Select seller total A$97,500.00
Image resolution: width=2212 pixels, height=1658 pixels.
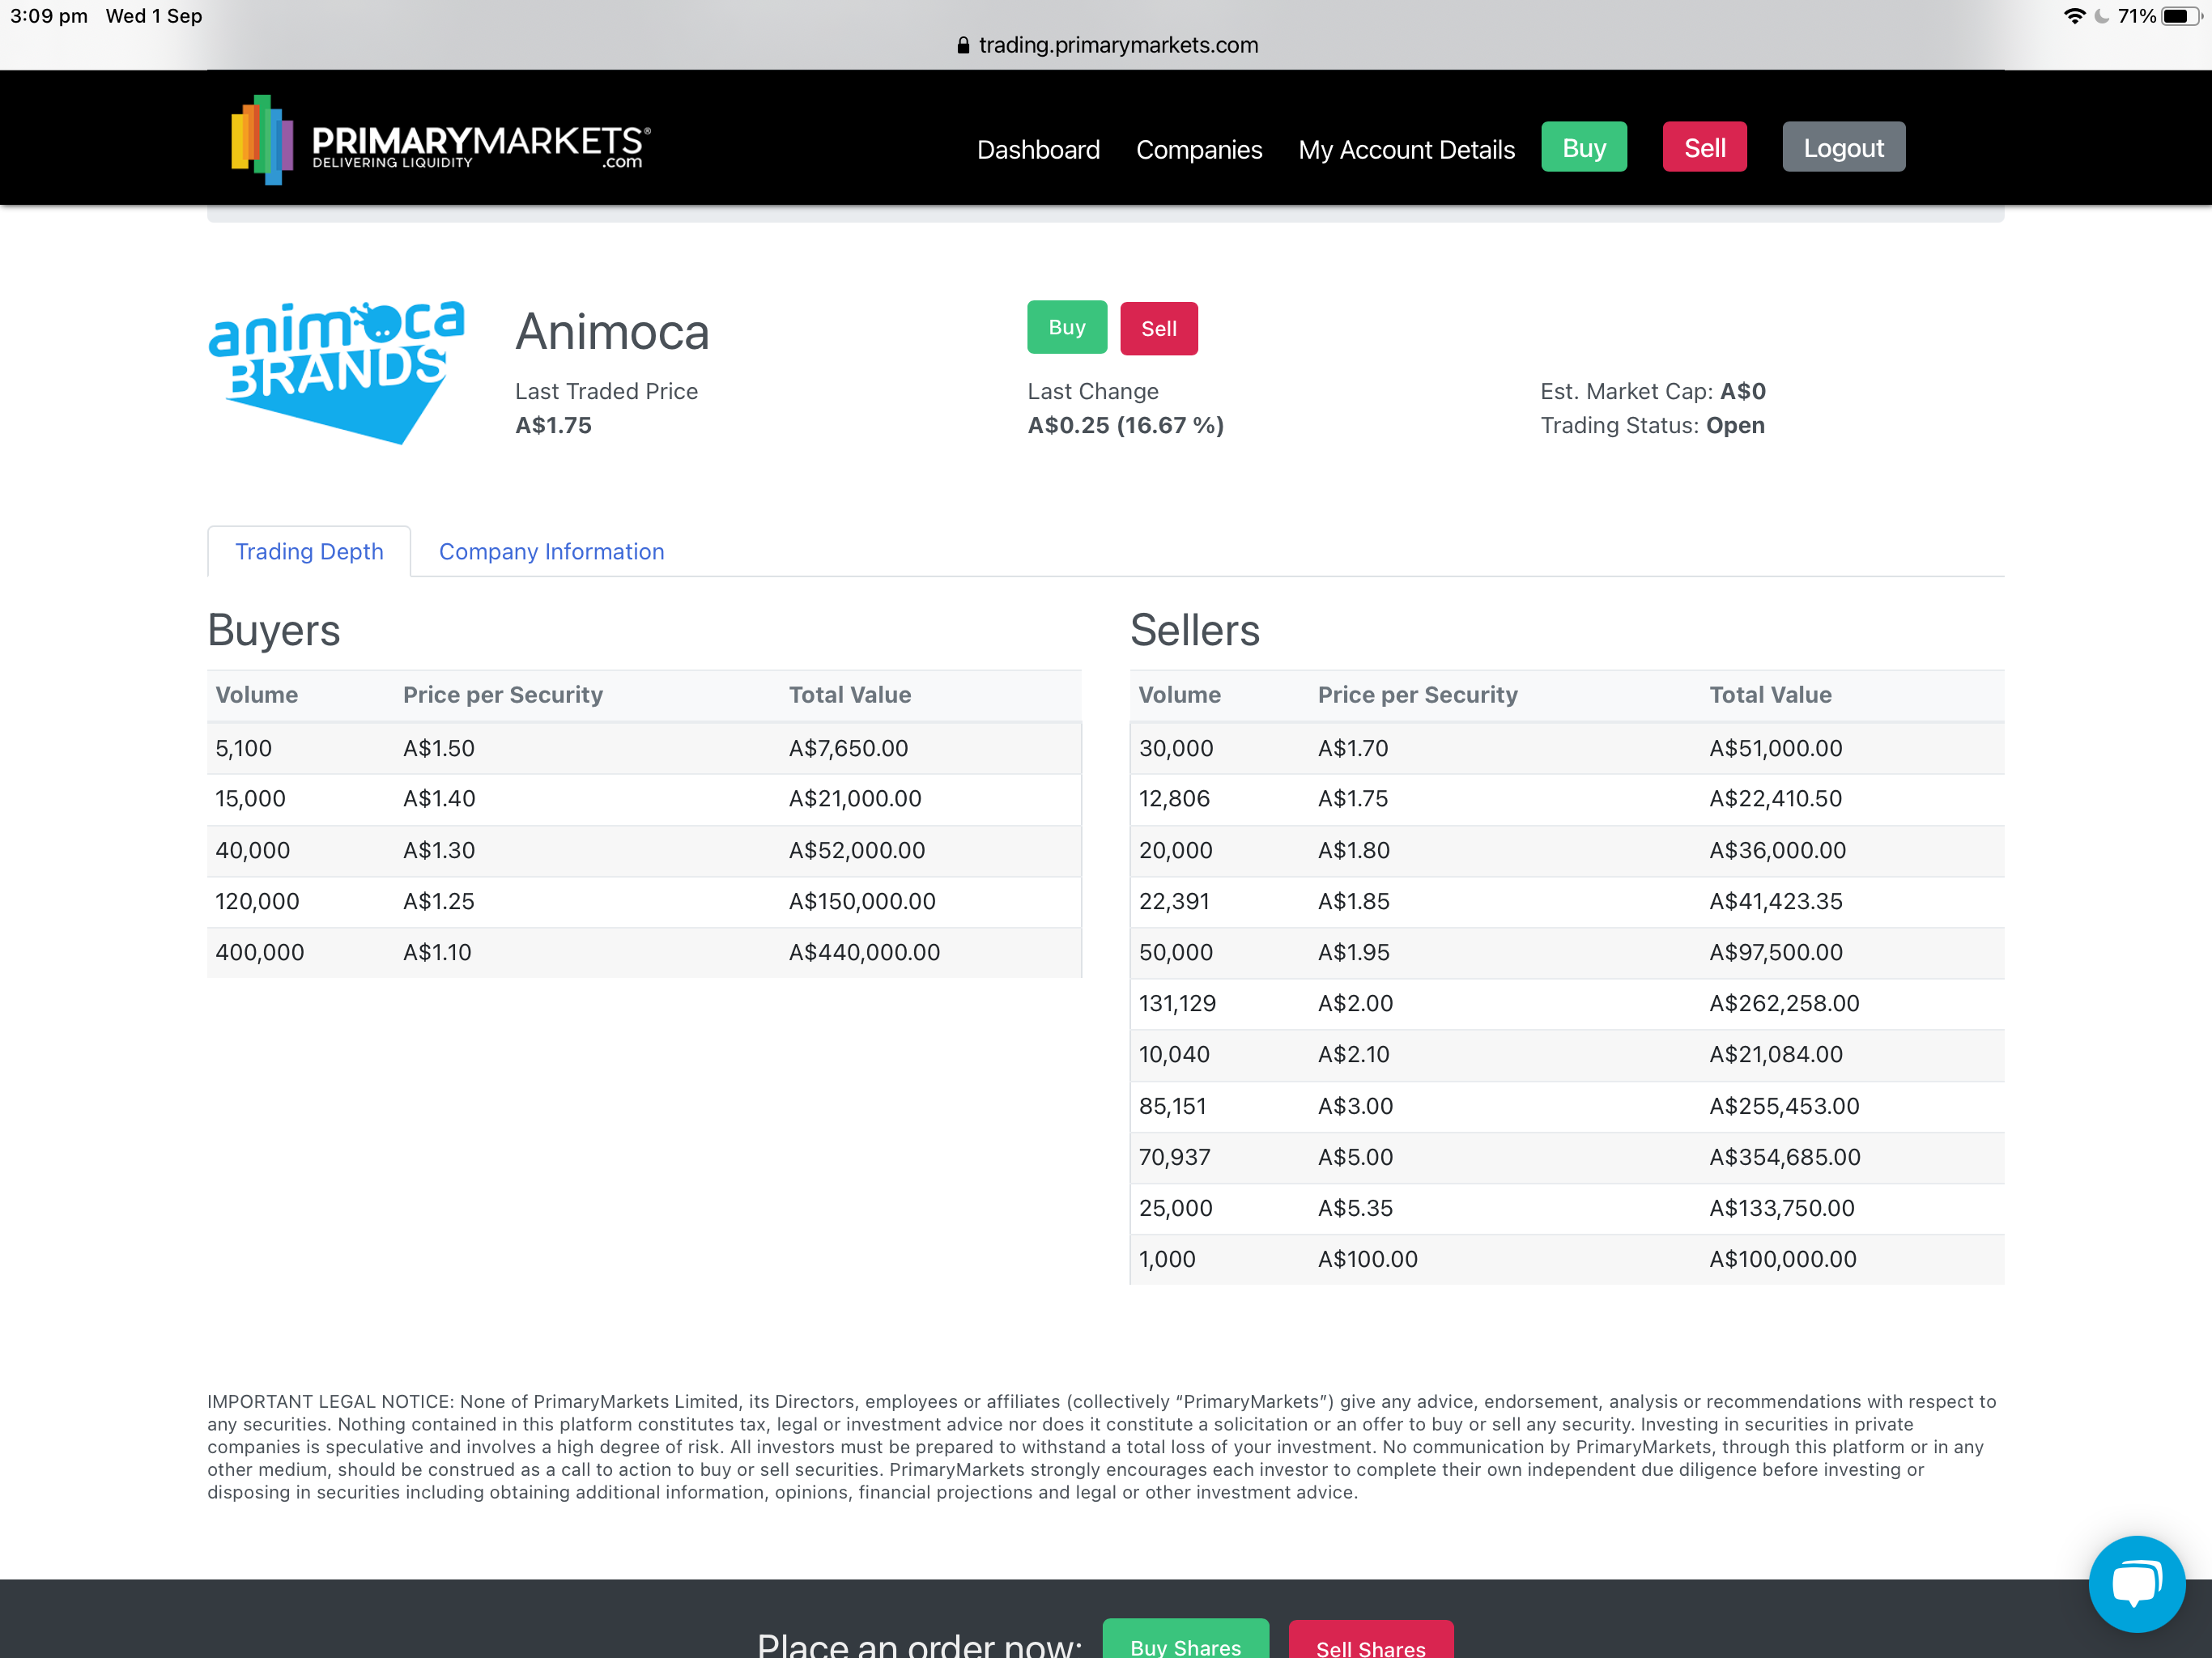[1775, 952]
